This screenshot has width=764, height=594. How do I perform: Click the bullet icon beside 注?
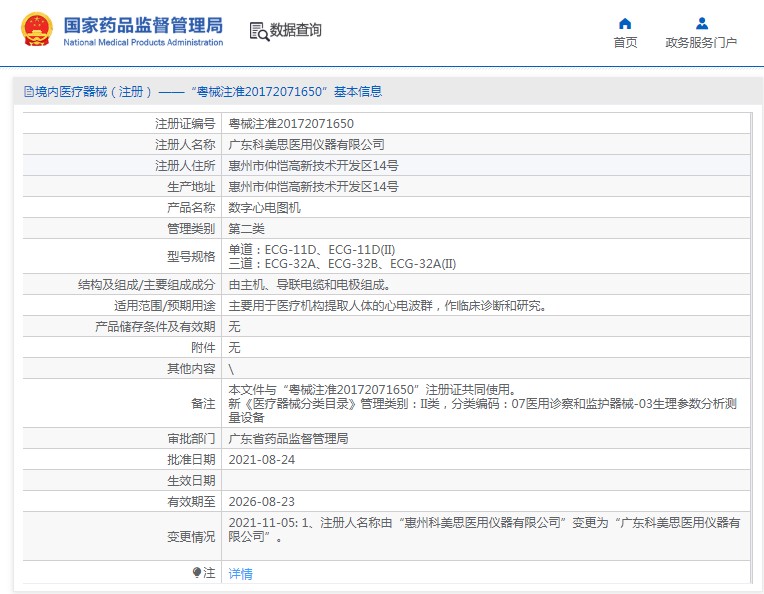tap(196, 572)
